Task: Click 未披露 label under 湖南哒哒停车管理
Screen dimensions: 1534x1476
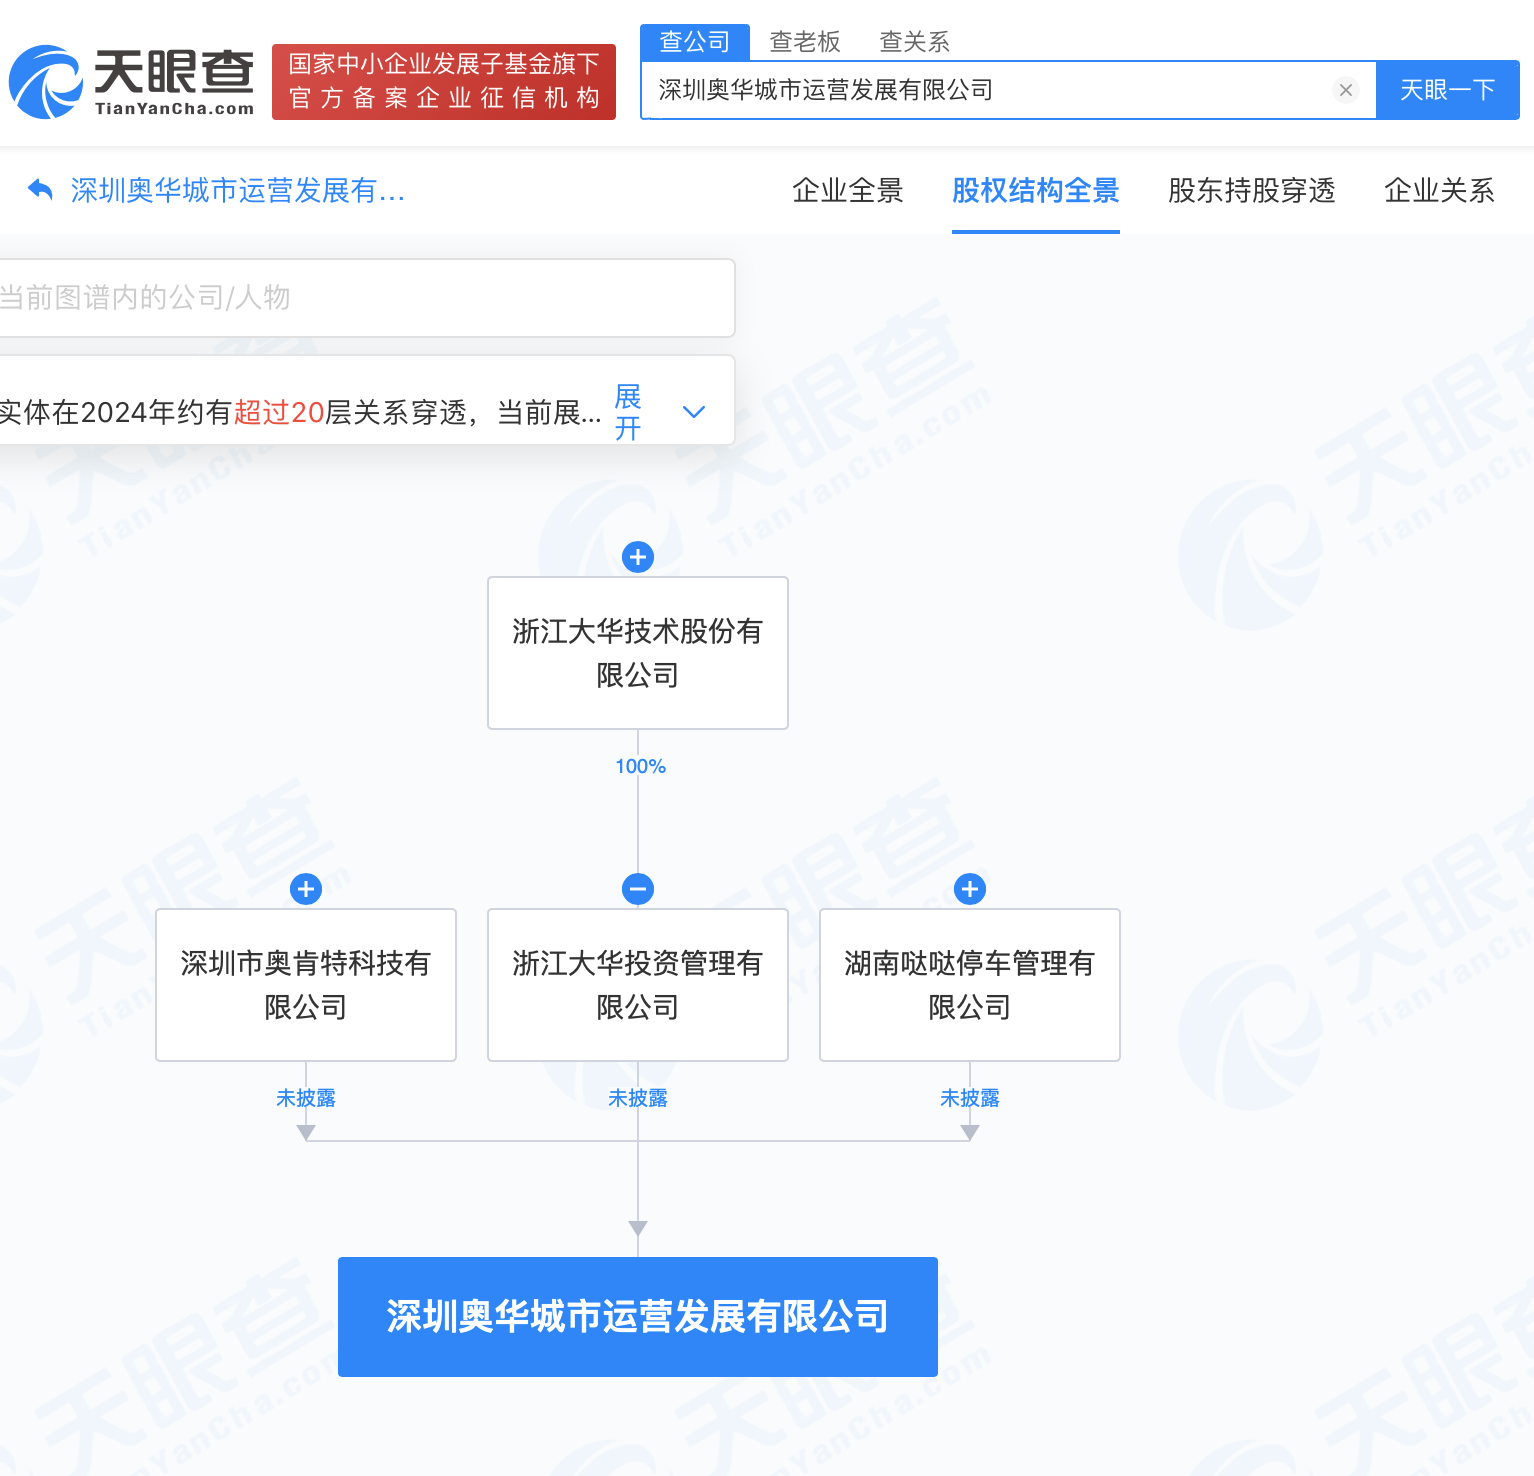Action: [x=970, y=1098]
